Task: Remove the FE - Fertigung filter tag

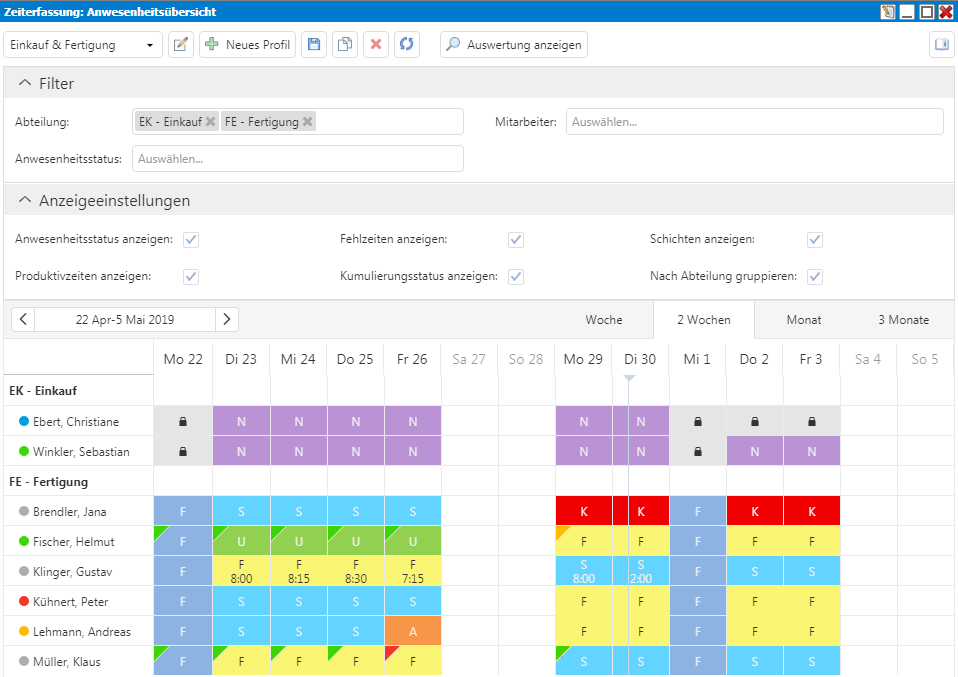Action: click(x=308, y=122)
